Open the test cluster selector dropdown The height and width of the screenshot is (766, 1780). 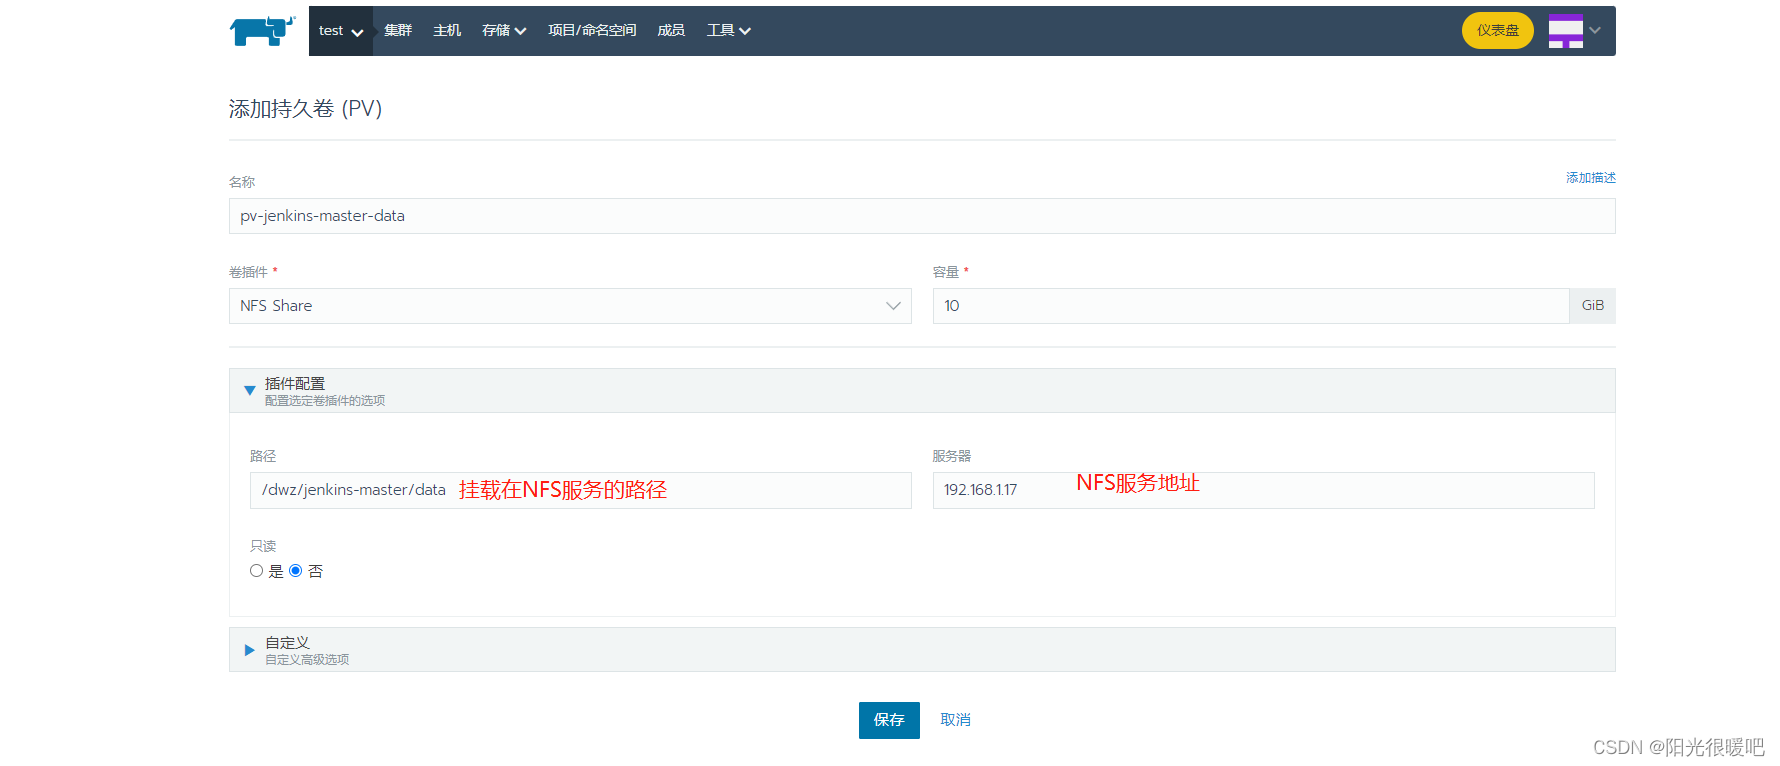(340, 31)
